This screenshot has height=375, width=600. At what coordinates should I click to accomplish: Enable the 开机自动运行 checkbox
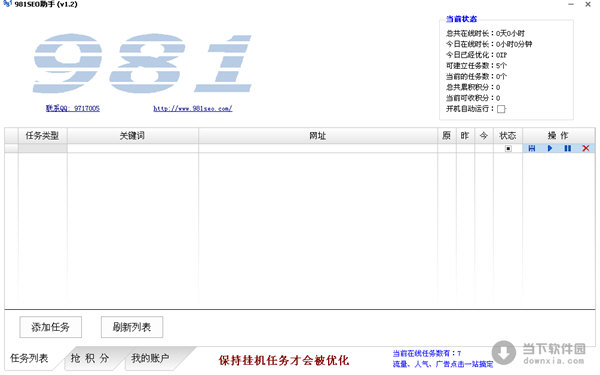tap(501, 109)
